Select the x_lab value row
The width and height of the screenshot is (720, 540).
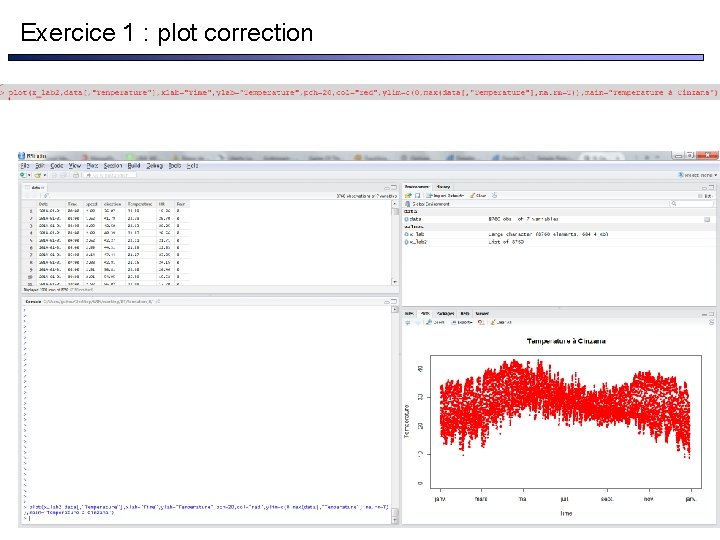click(558, 234)
